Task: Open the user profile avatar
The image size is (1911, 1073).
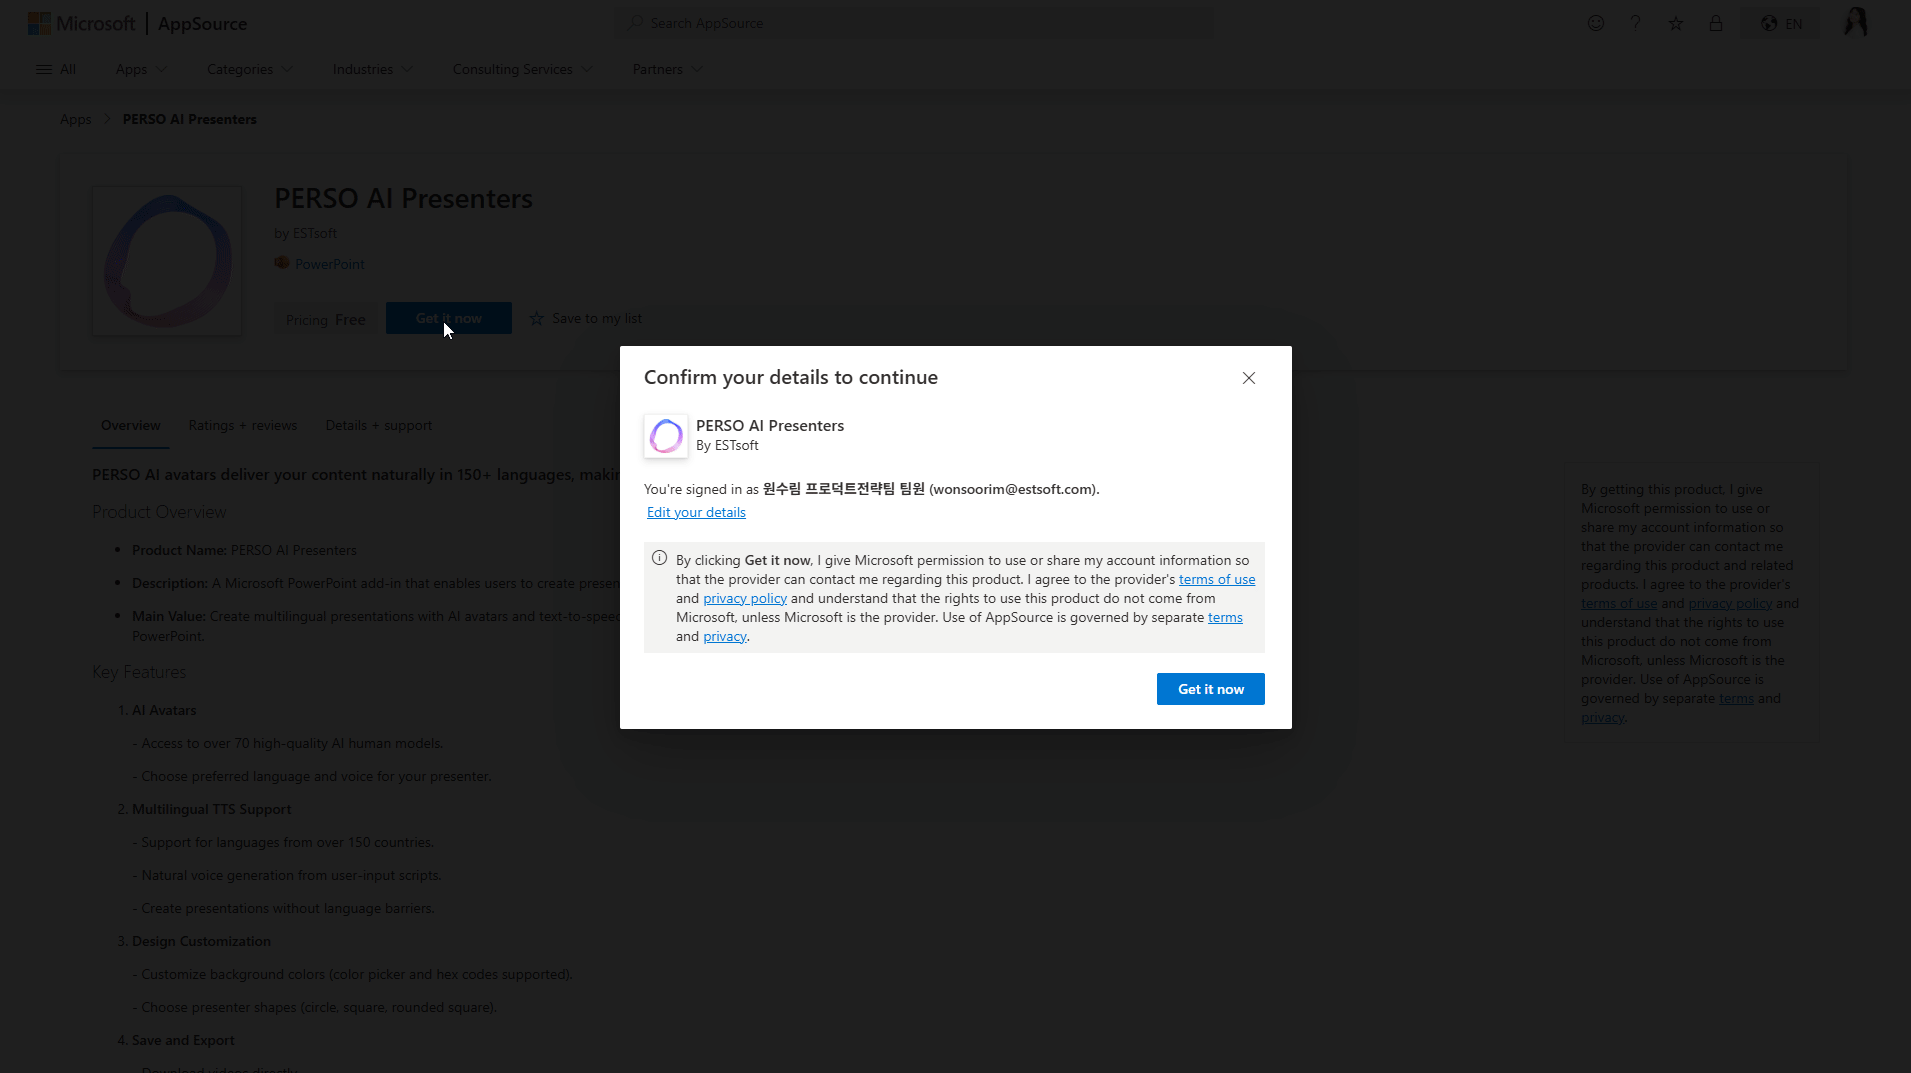Action: (x=1856, y=23)
